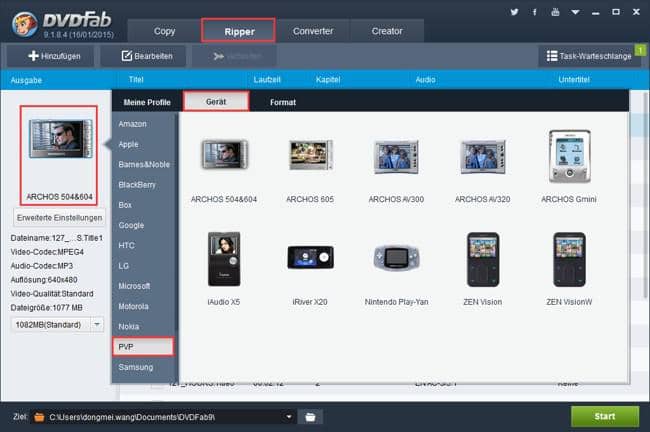The image size is (650, 432).
Task: Select the ARCHOS AV320 device icon
Action: [x=483, y=157]
